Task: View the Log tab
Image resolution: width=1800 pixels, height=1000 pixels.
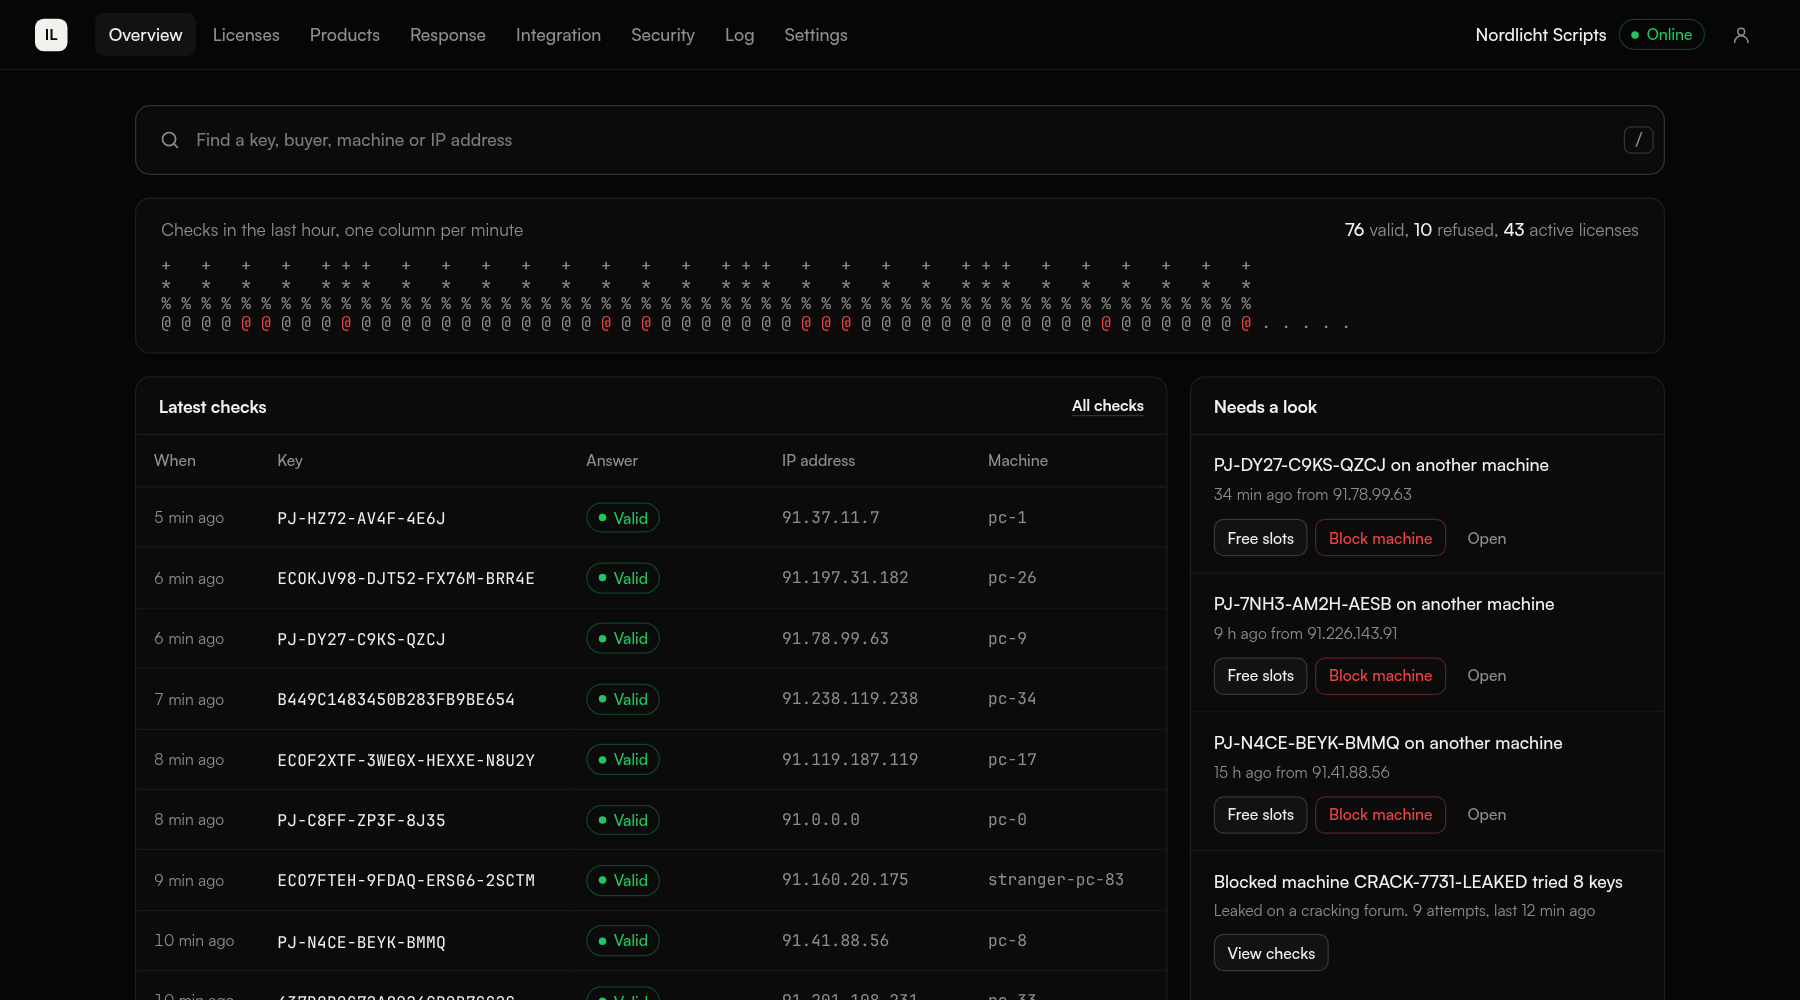Action: [740, 35]
